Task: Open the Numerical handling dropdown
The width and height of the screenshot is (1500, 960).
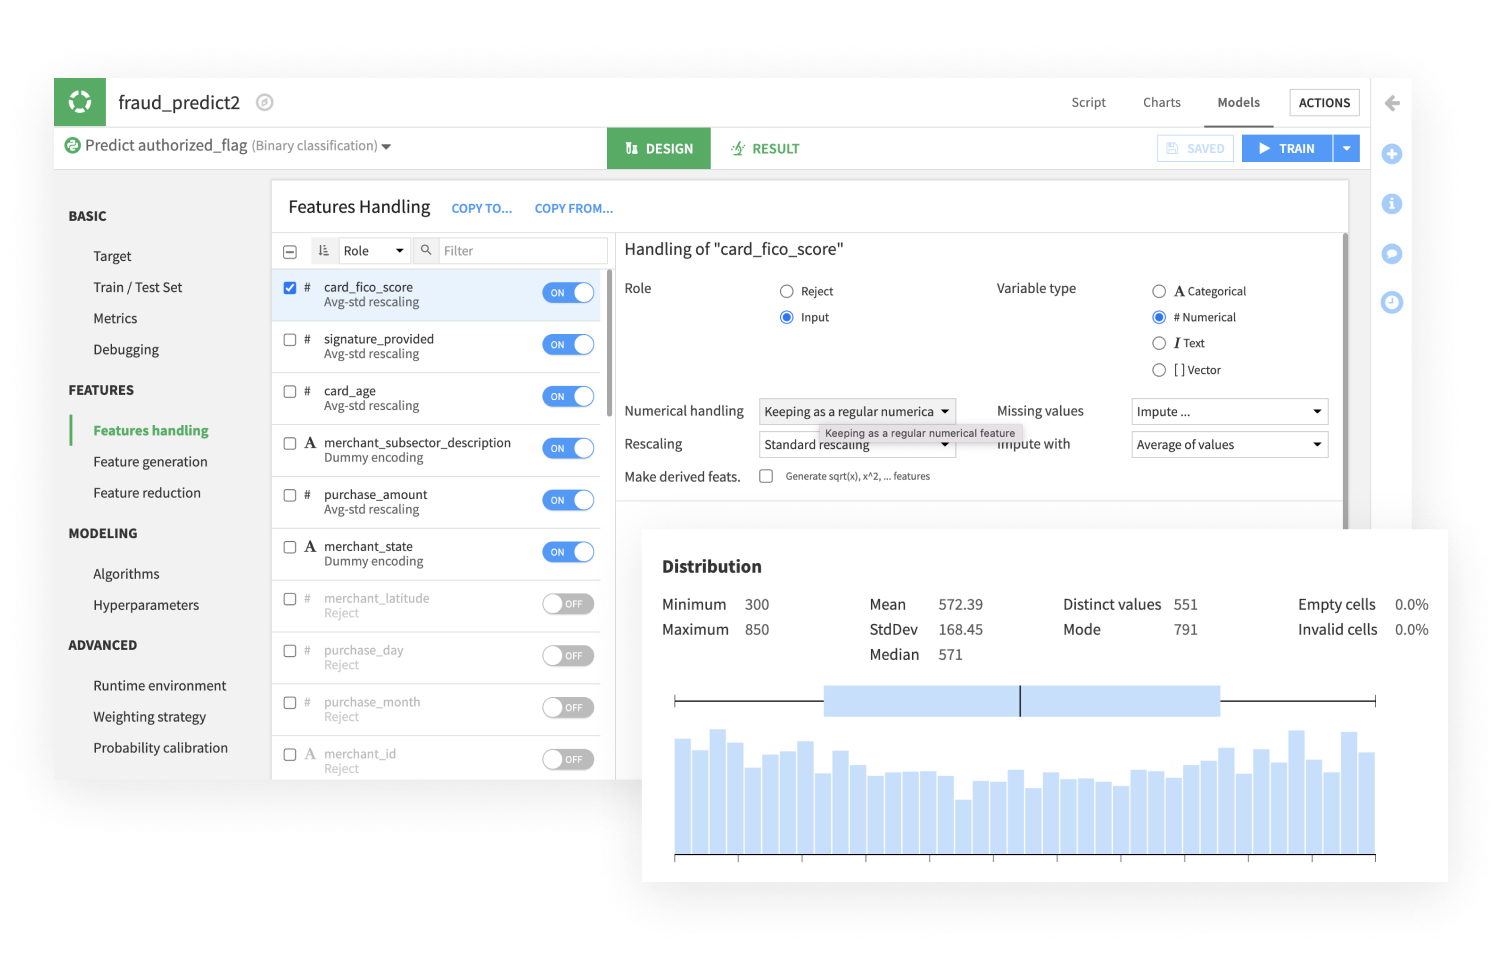Action: click(x=856, y=412)
